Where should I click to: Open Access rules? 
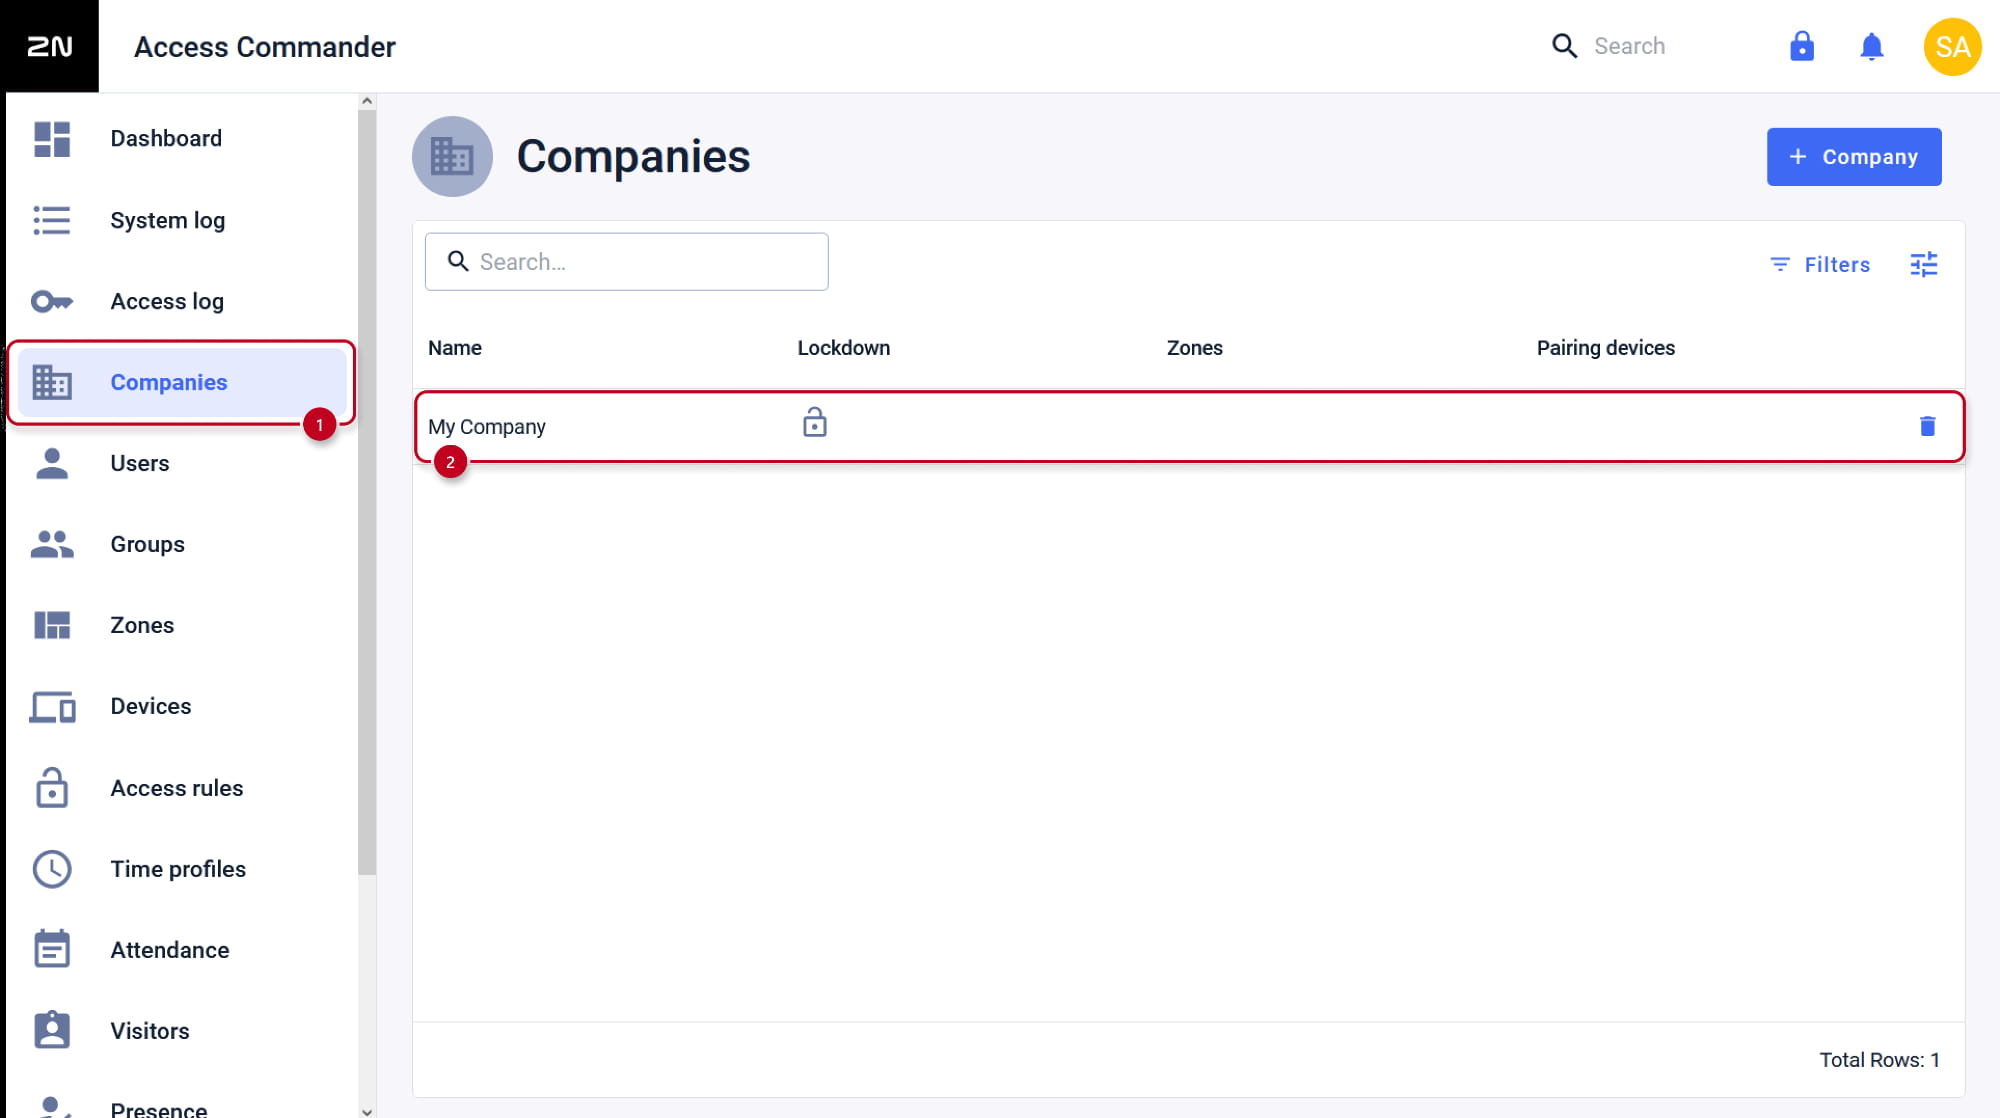point(182,788)
